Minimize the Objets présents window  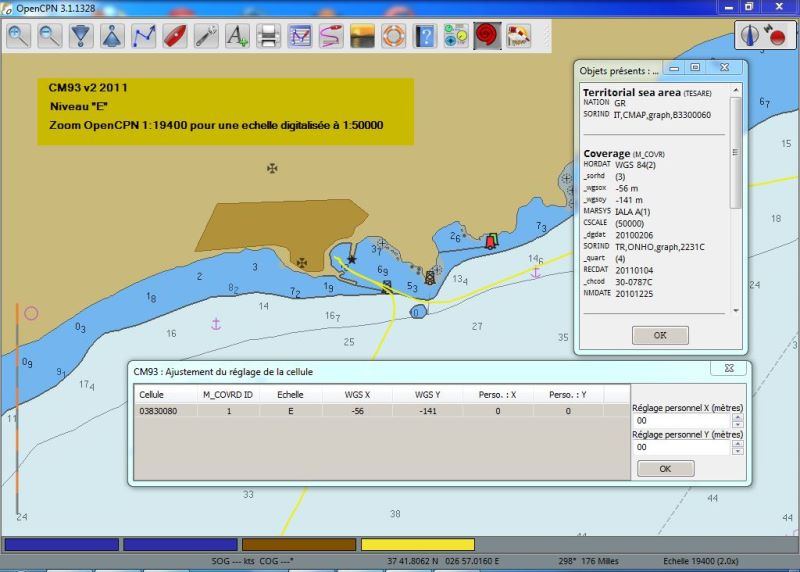click(x=674, y=67)
